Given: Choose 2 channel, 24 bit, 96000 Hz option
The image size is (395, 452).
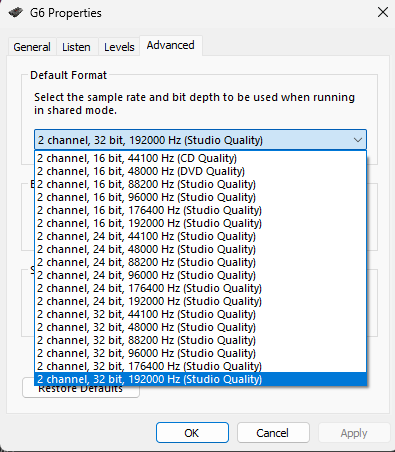Looking at the screenshot, I should (x=200, y=275).
